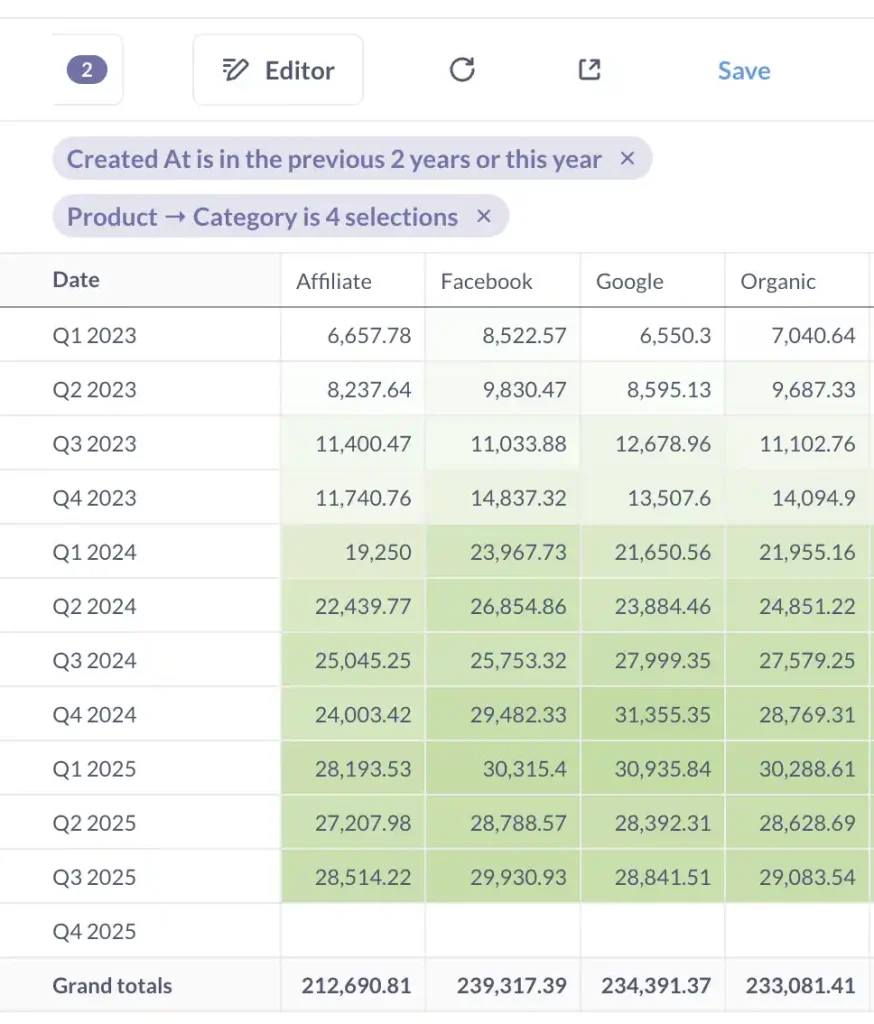Select Facebook grand total 239,317.39
This screenshot has height=1024, width=874.
(511, 986)
